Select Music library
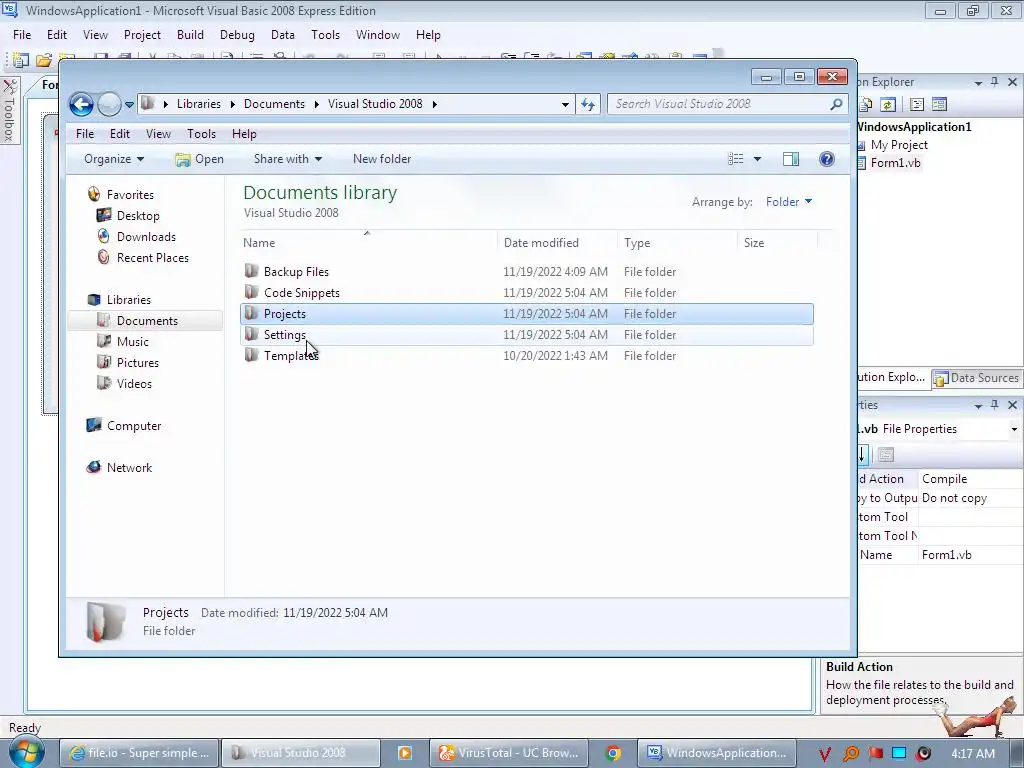 pyautogui.click(x=133, y=342)
